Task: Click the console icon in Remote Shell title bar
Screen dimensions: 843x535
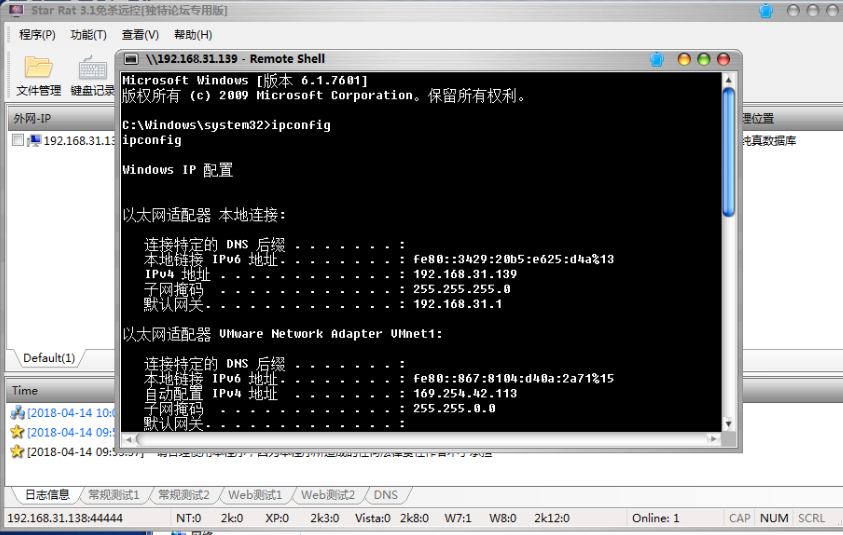Action: 131,59
